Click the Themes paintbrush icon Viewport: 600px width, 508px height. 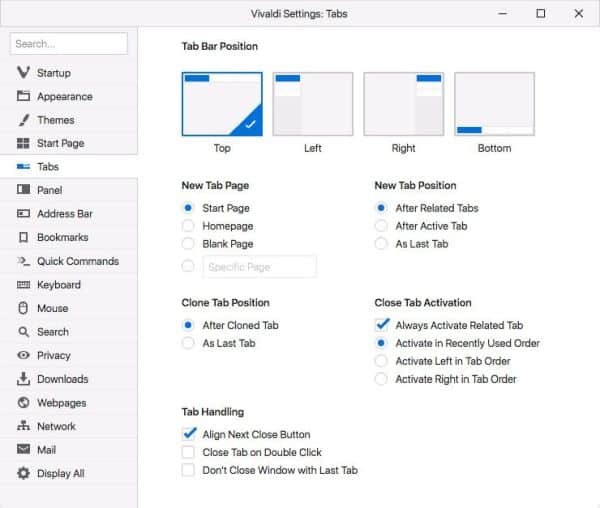tap(23, 120)
